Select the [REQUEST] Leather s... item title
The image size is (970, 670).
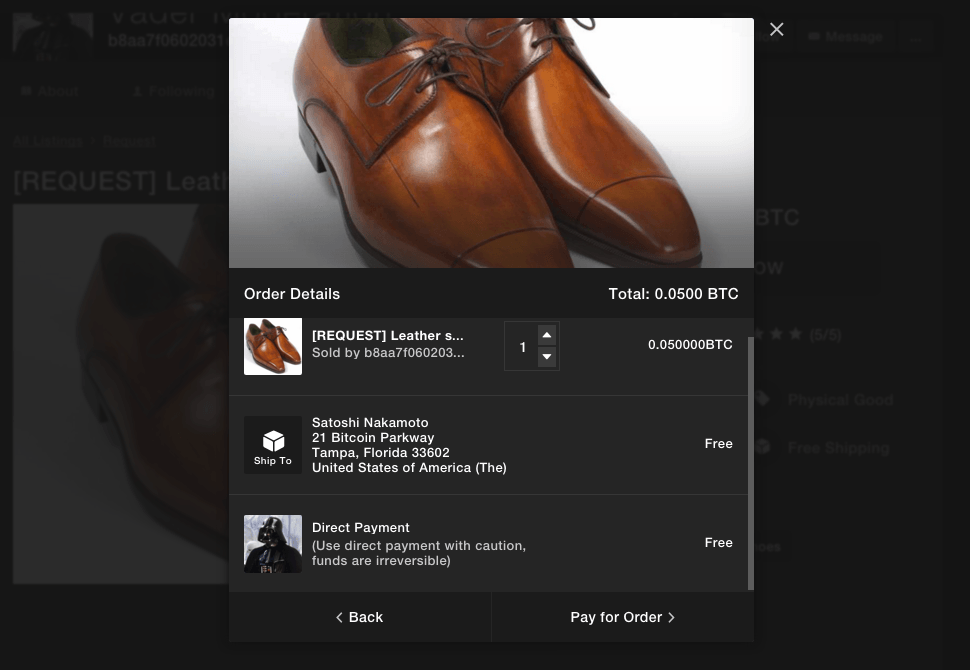(x=387, y=335)
